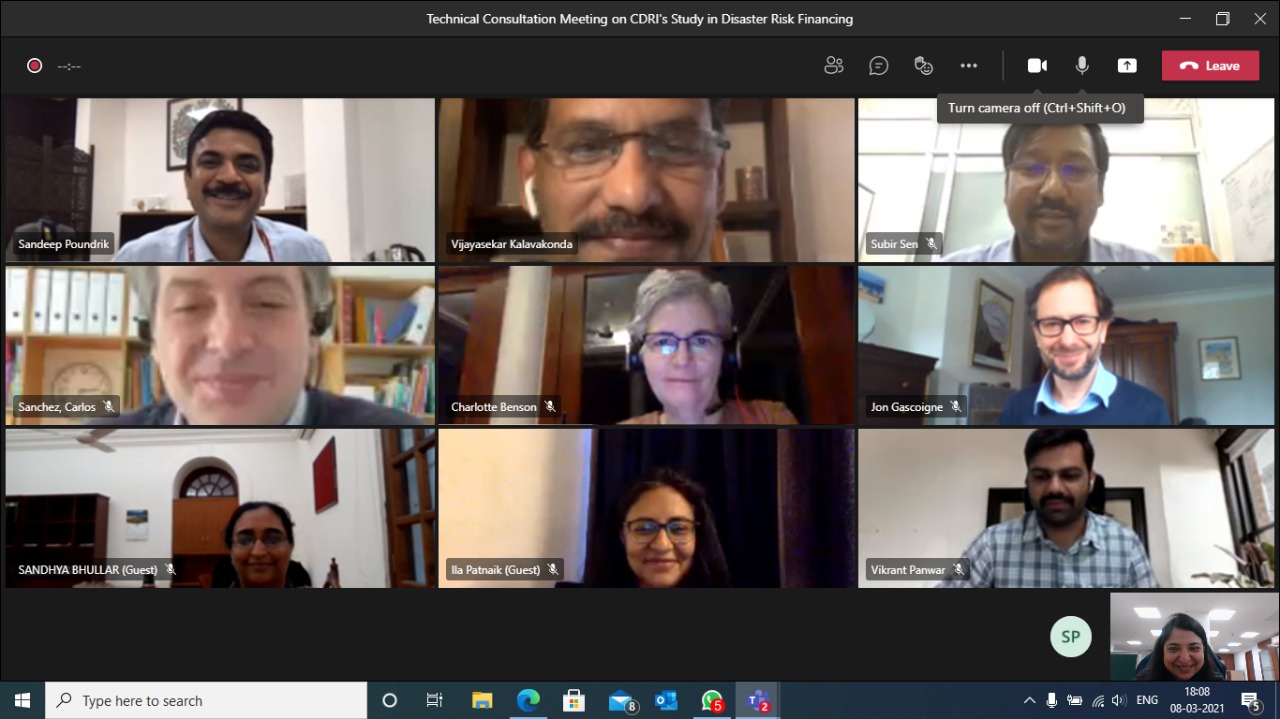Screen dimensions: 1280x719
Task: Open battery status in system tray
Action: [1075, 700]
